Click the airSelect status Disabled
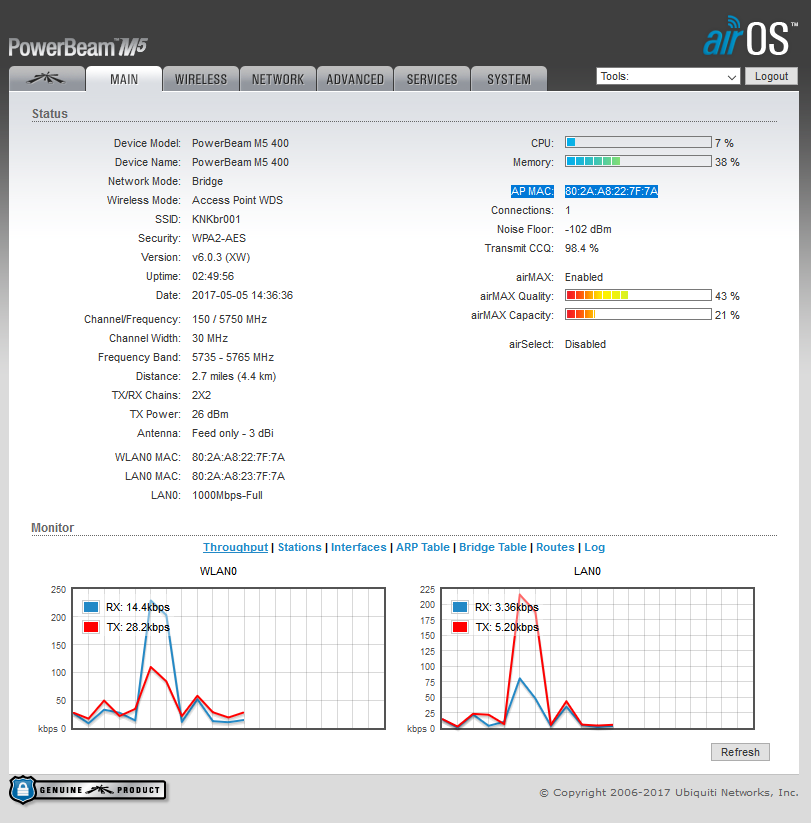811x823 pixels. 585,344
